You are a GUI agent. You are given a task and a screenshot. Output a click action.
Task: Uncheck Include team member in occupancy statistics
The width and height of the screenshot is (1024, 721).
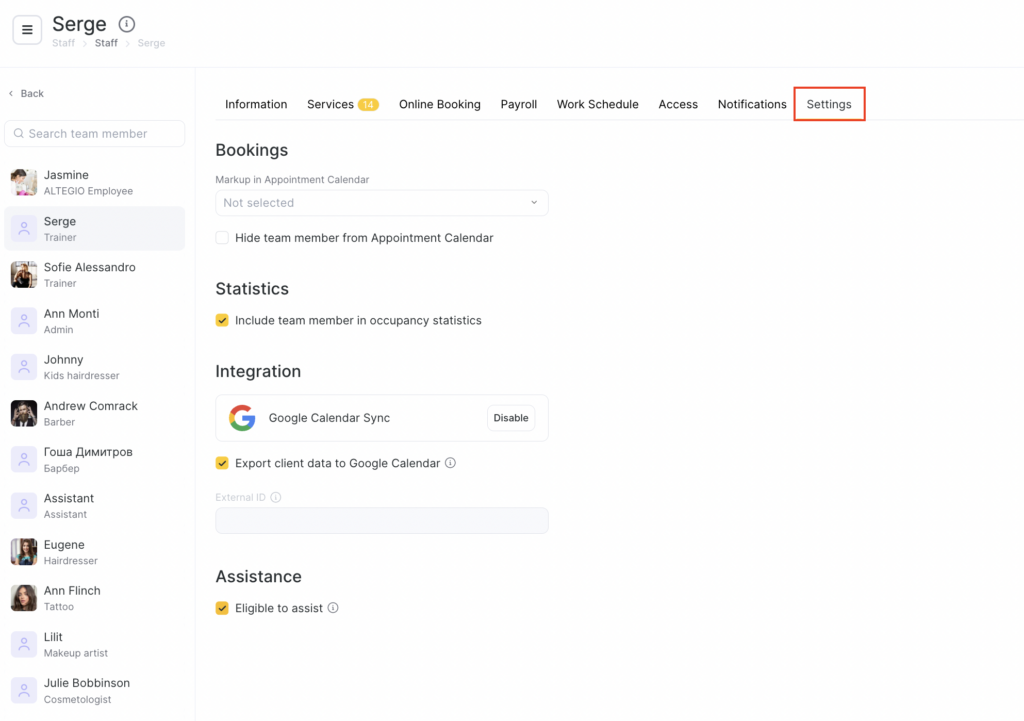(222, 321)
